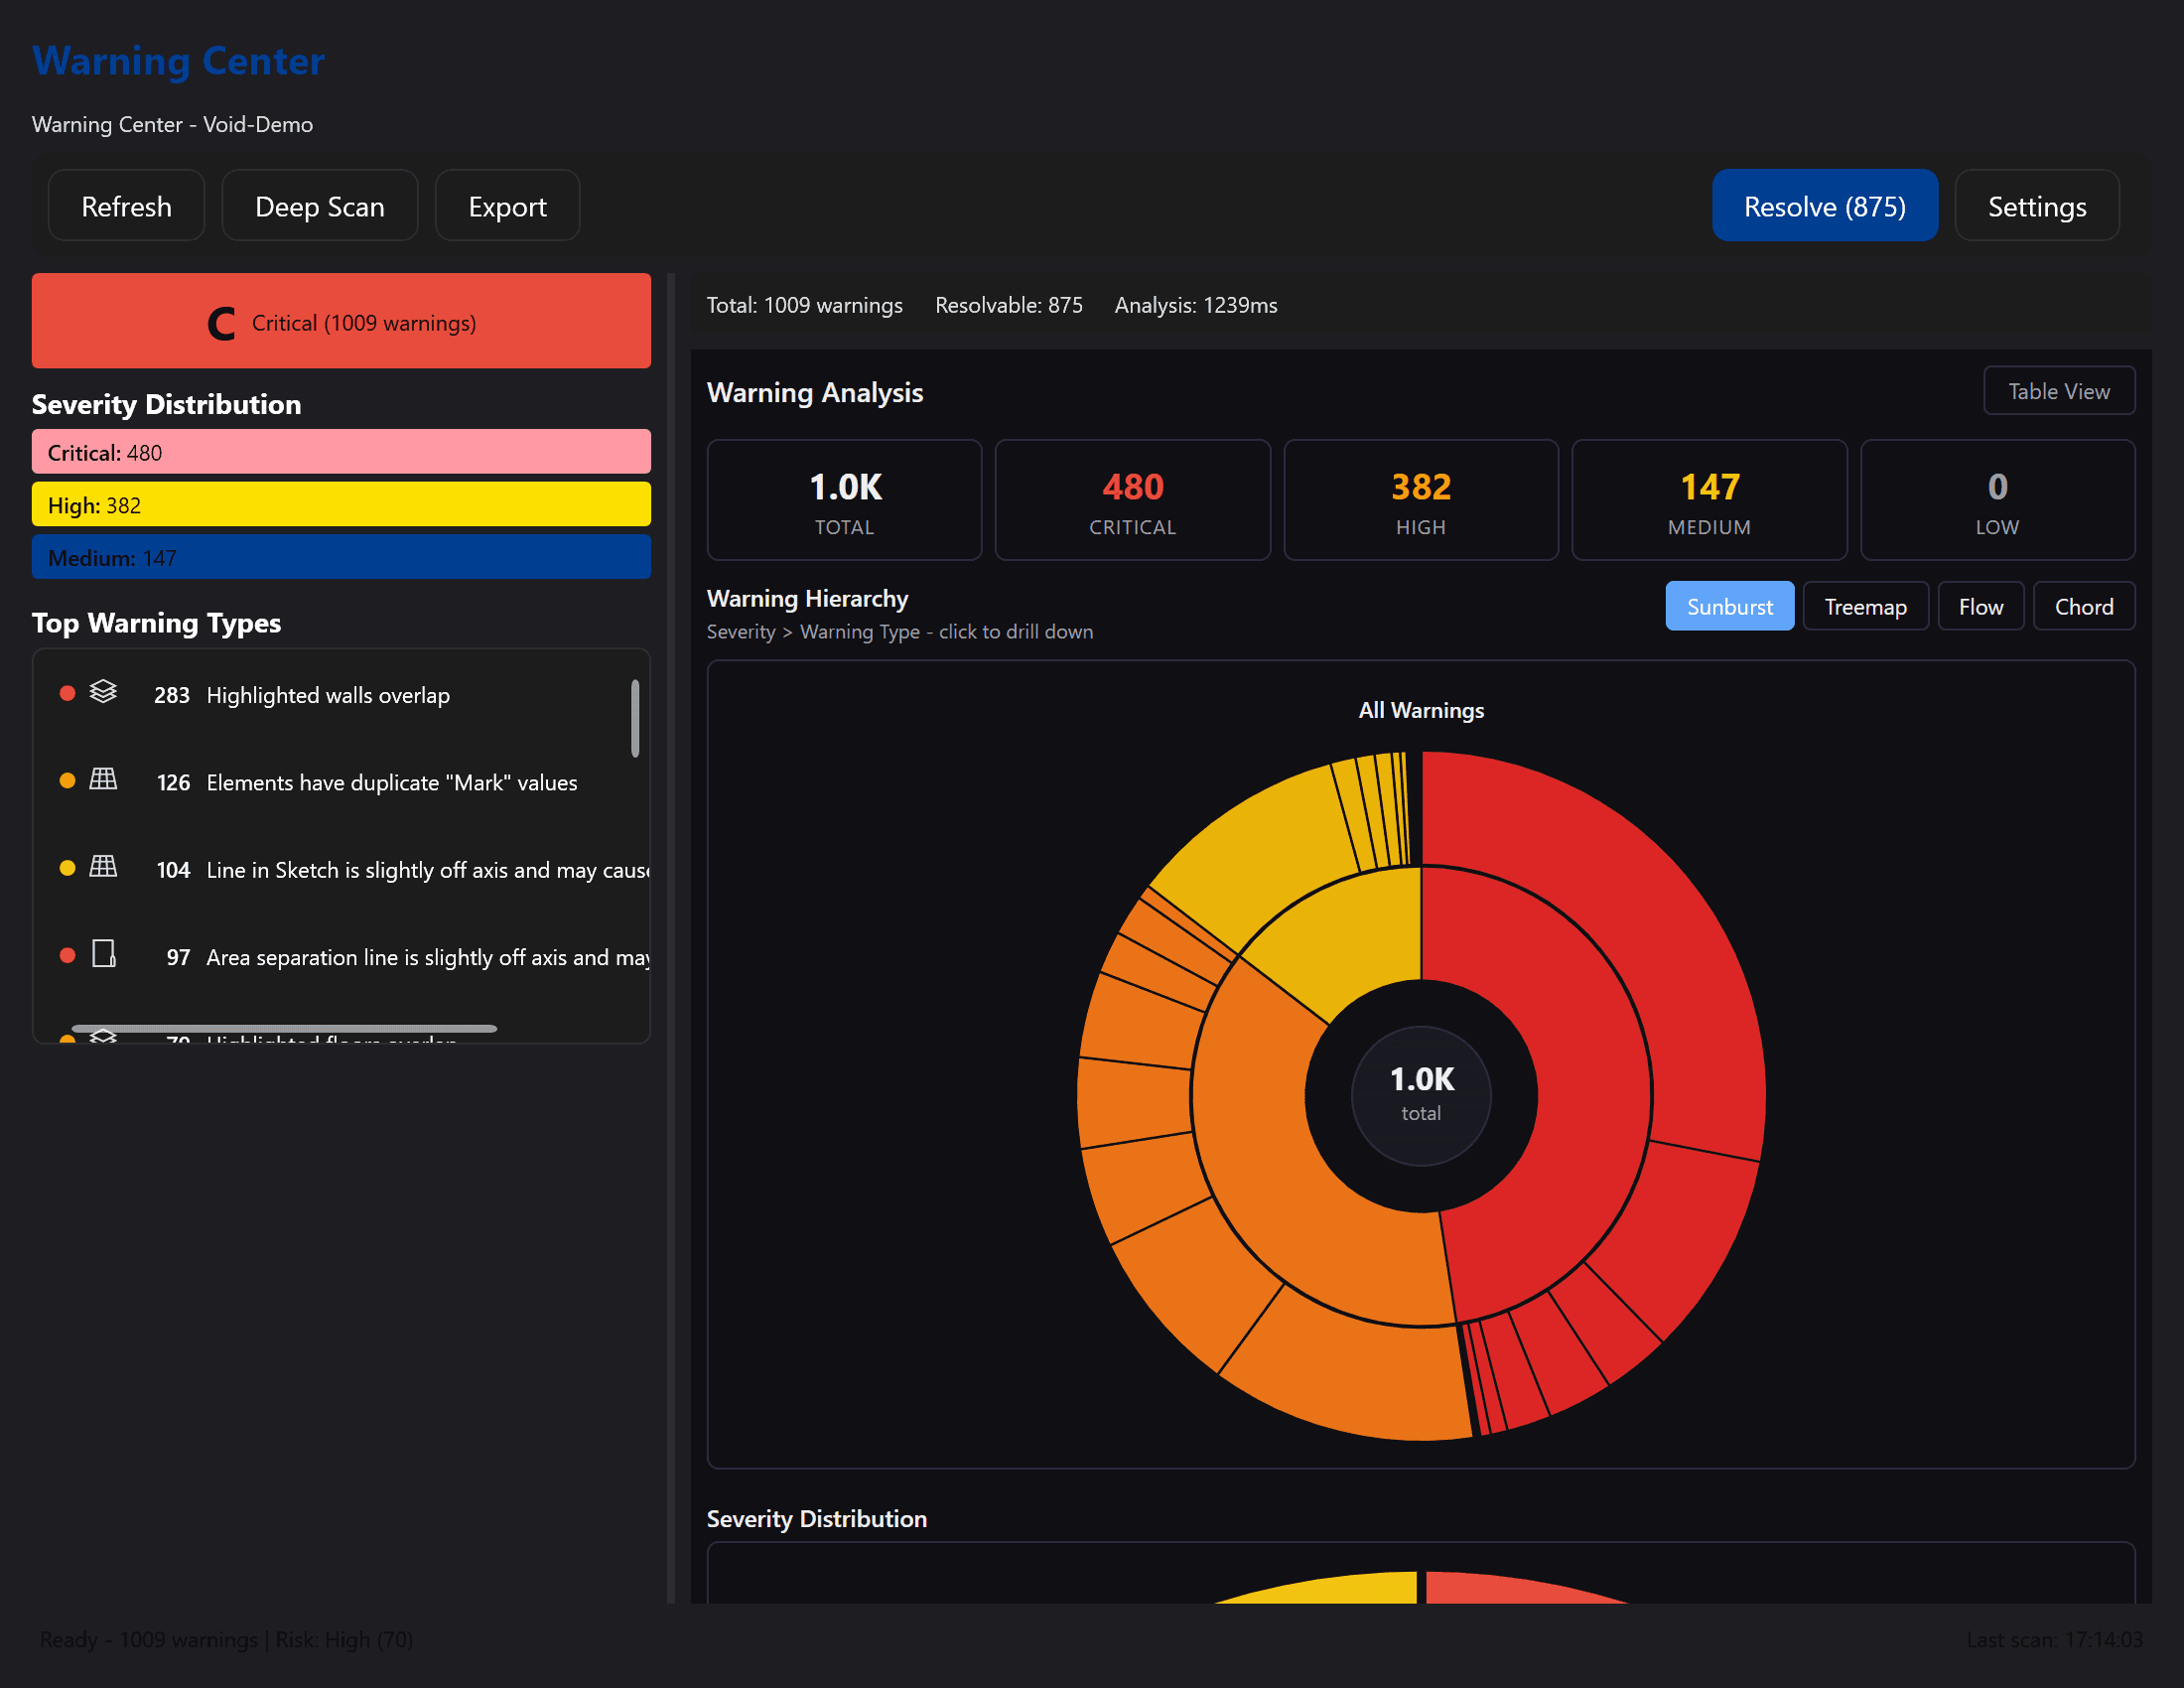
Task: Click the "Top Warning Types" heading
Action: click(x=156, y=622)
